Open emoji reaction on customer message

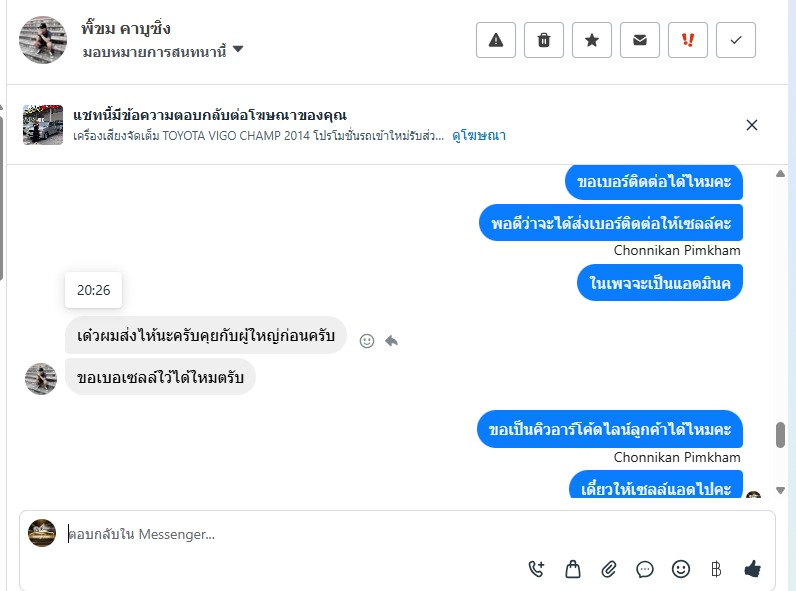pyautogui.click(x=367, y=341)
